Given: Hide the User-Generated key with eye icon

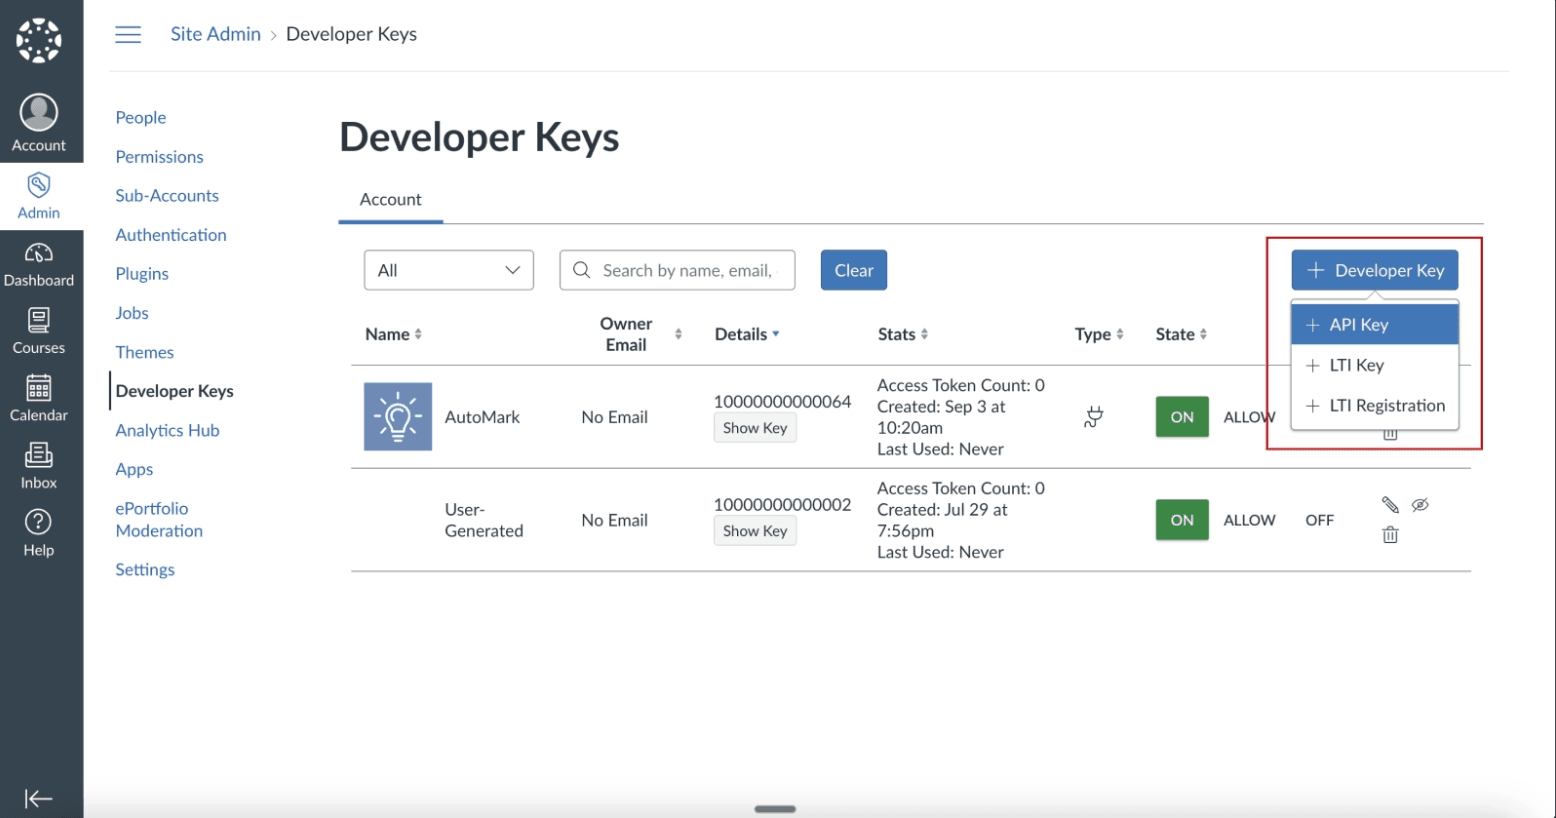Looking at the screenshot, I should (1421, 505).
